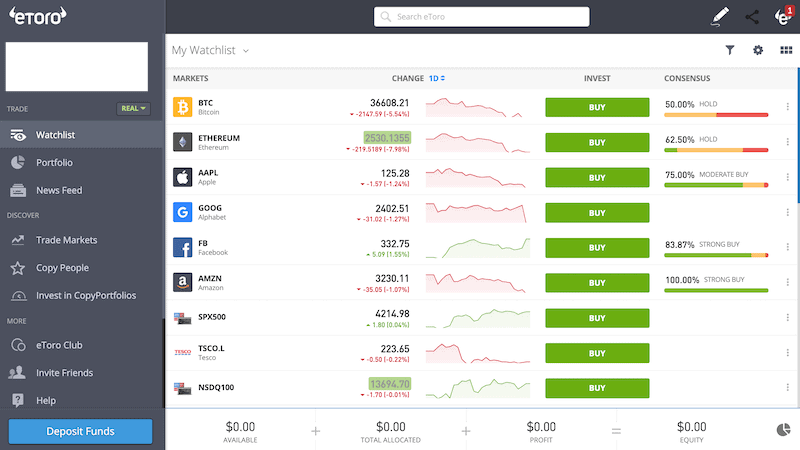The width and height of the screenshot is (800, 450).
Task: Buy TSCO.L Tesco
Action: [597, 353]
